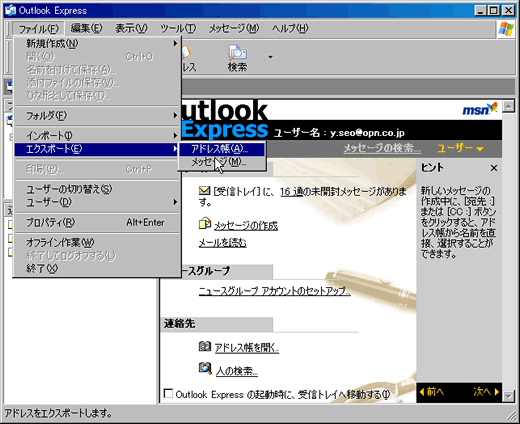Click the compose message icon
520x424 pixels.
tap(205, 224)
